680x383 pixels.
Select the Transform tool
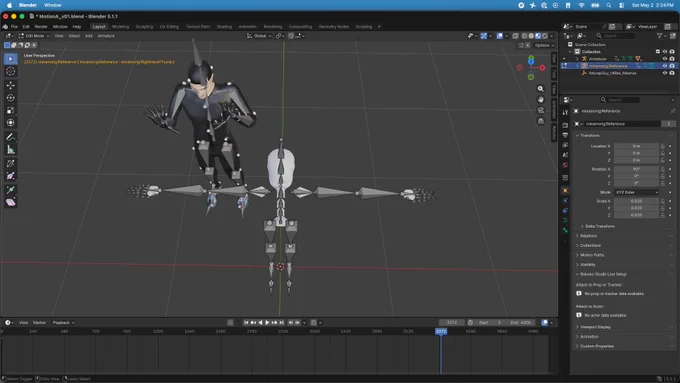10,123
